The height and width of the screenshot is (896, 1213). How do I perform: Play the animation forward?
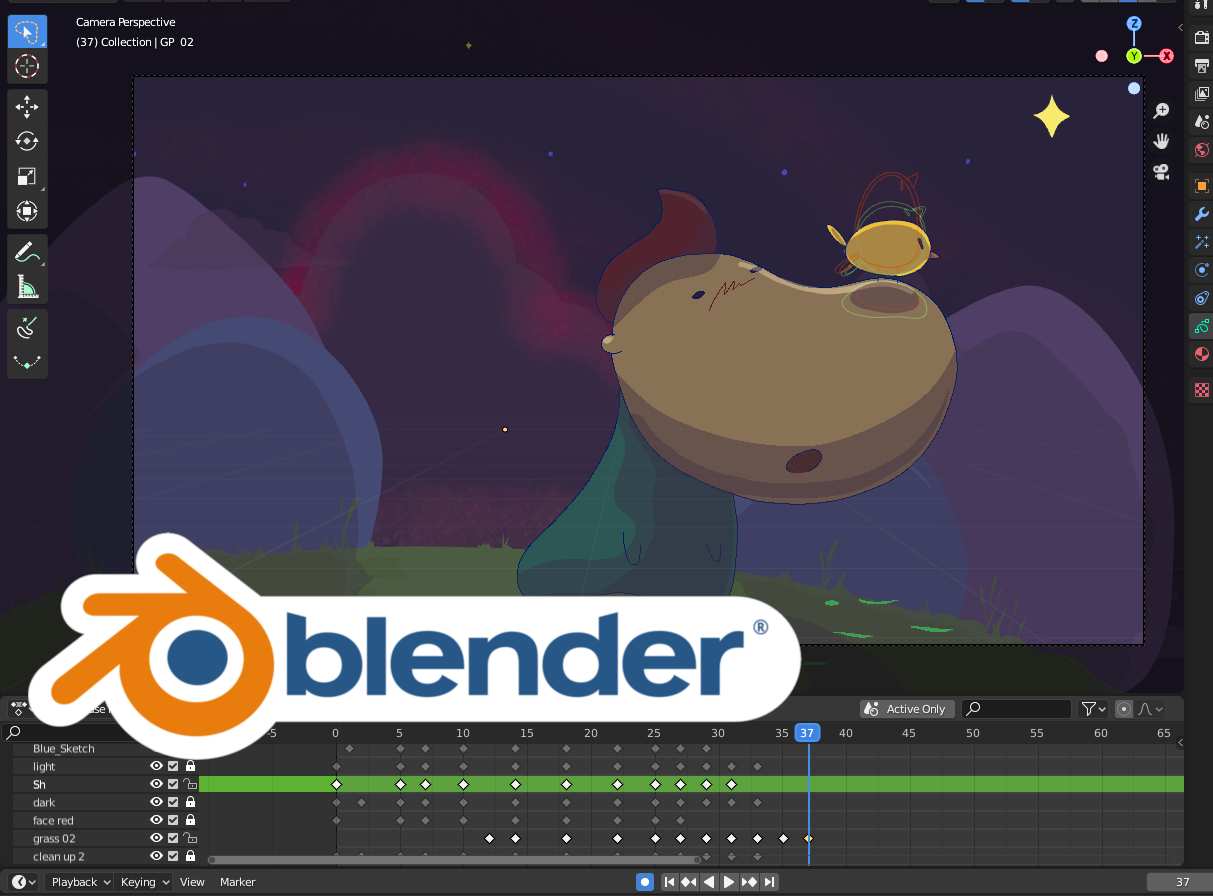pos(729,882)
